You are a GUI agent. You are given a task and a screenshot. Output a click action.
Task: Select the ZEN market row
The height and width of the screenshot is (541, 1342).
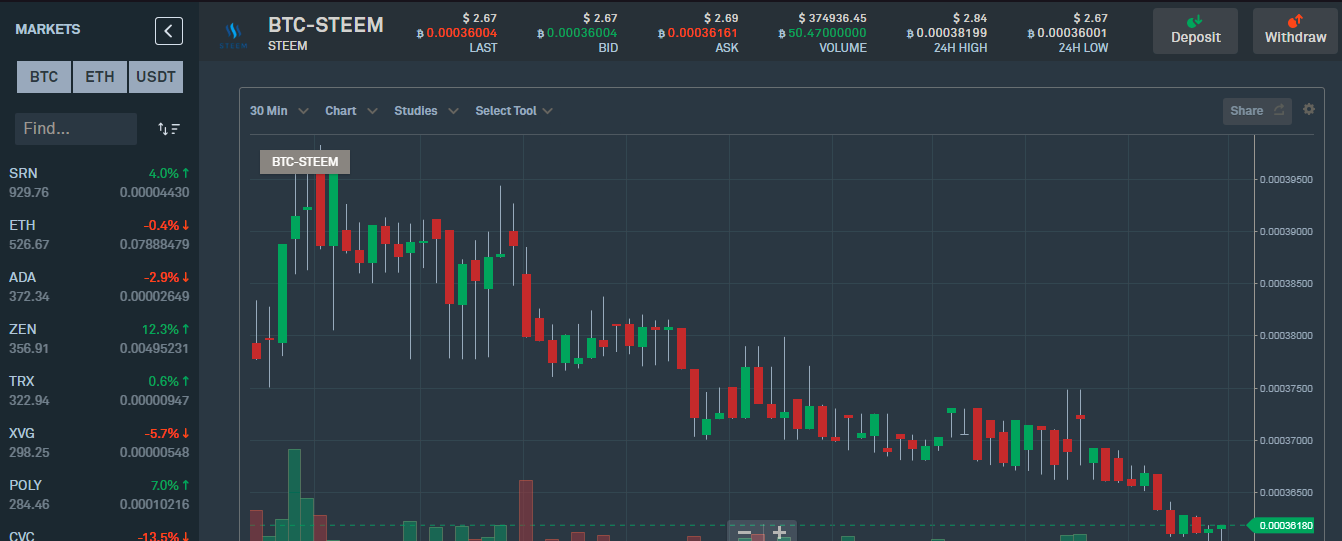[x=99, y=339]
